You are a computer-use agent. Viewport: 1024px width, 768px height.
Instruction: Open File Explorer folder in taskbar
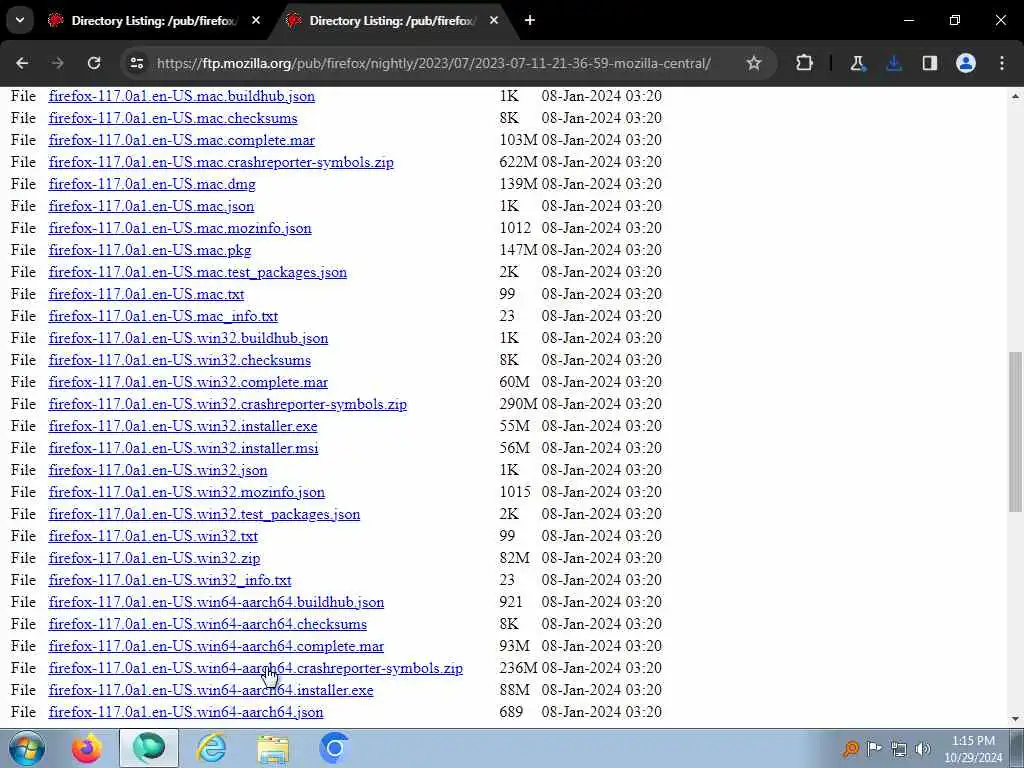[x=273, y=748]
